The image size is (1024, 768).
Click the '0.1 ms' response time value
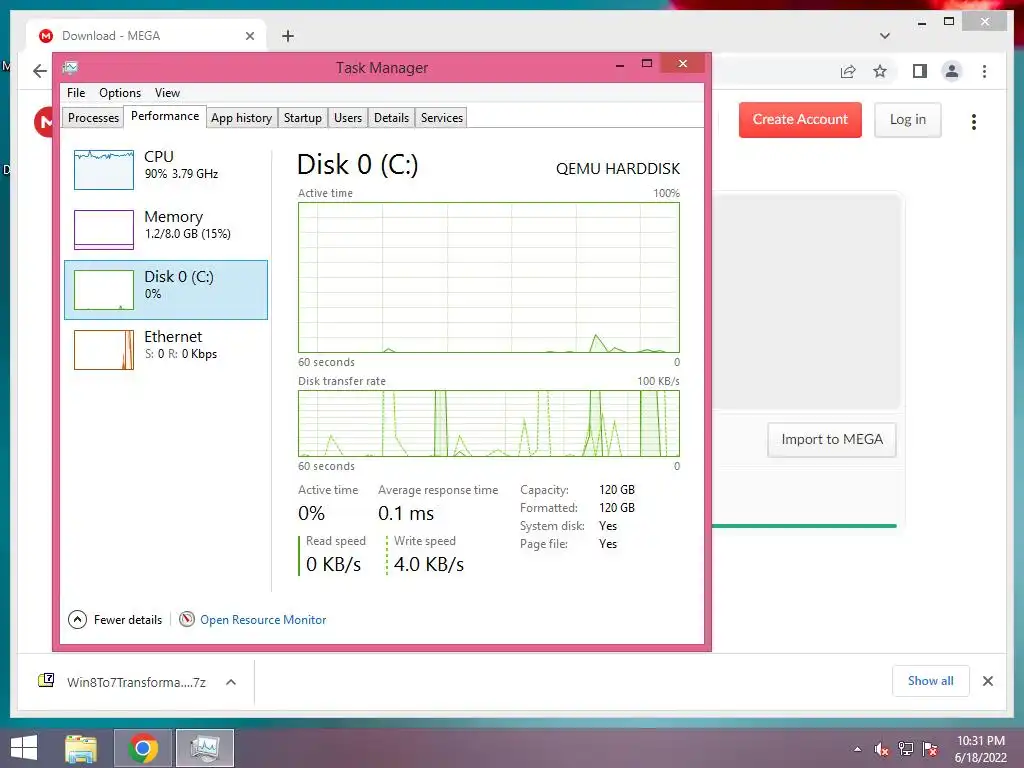[406, 513]
